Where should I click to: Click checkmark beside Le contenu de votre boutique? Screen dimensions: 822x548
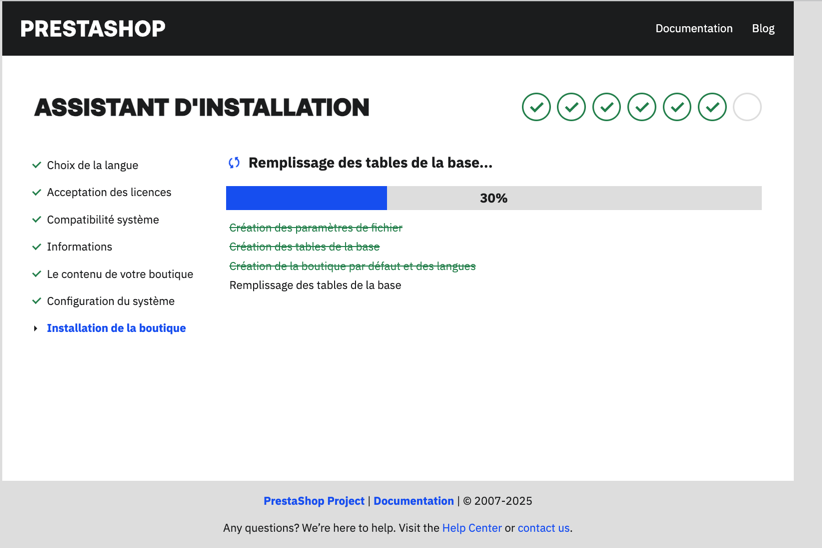[x=36, y=274]
